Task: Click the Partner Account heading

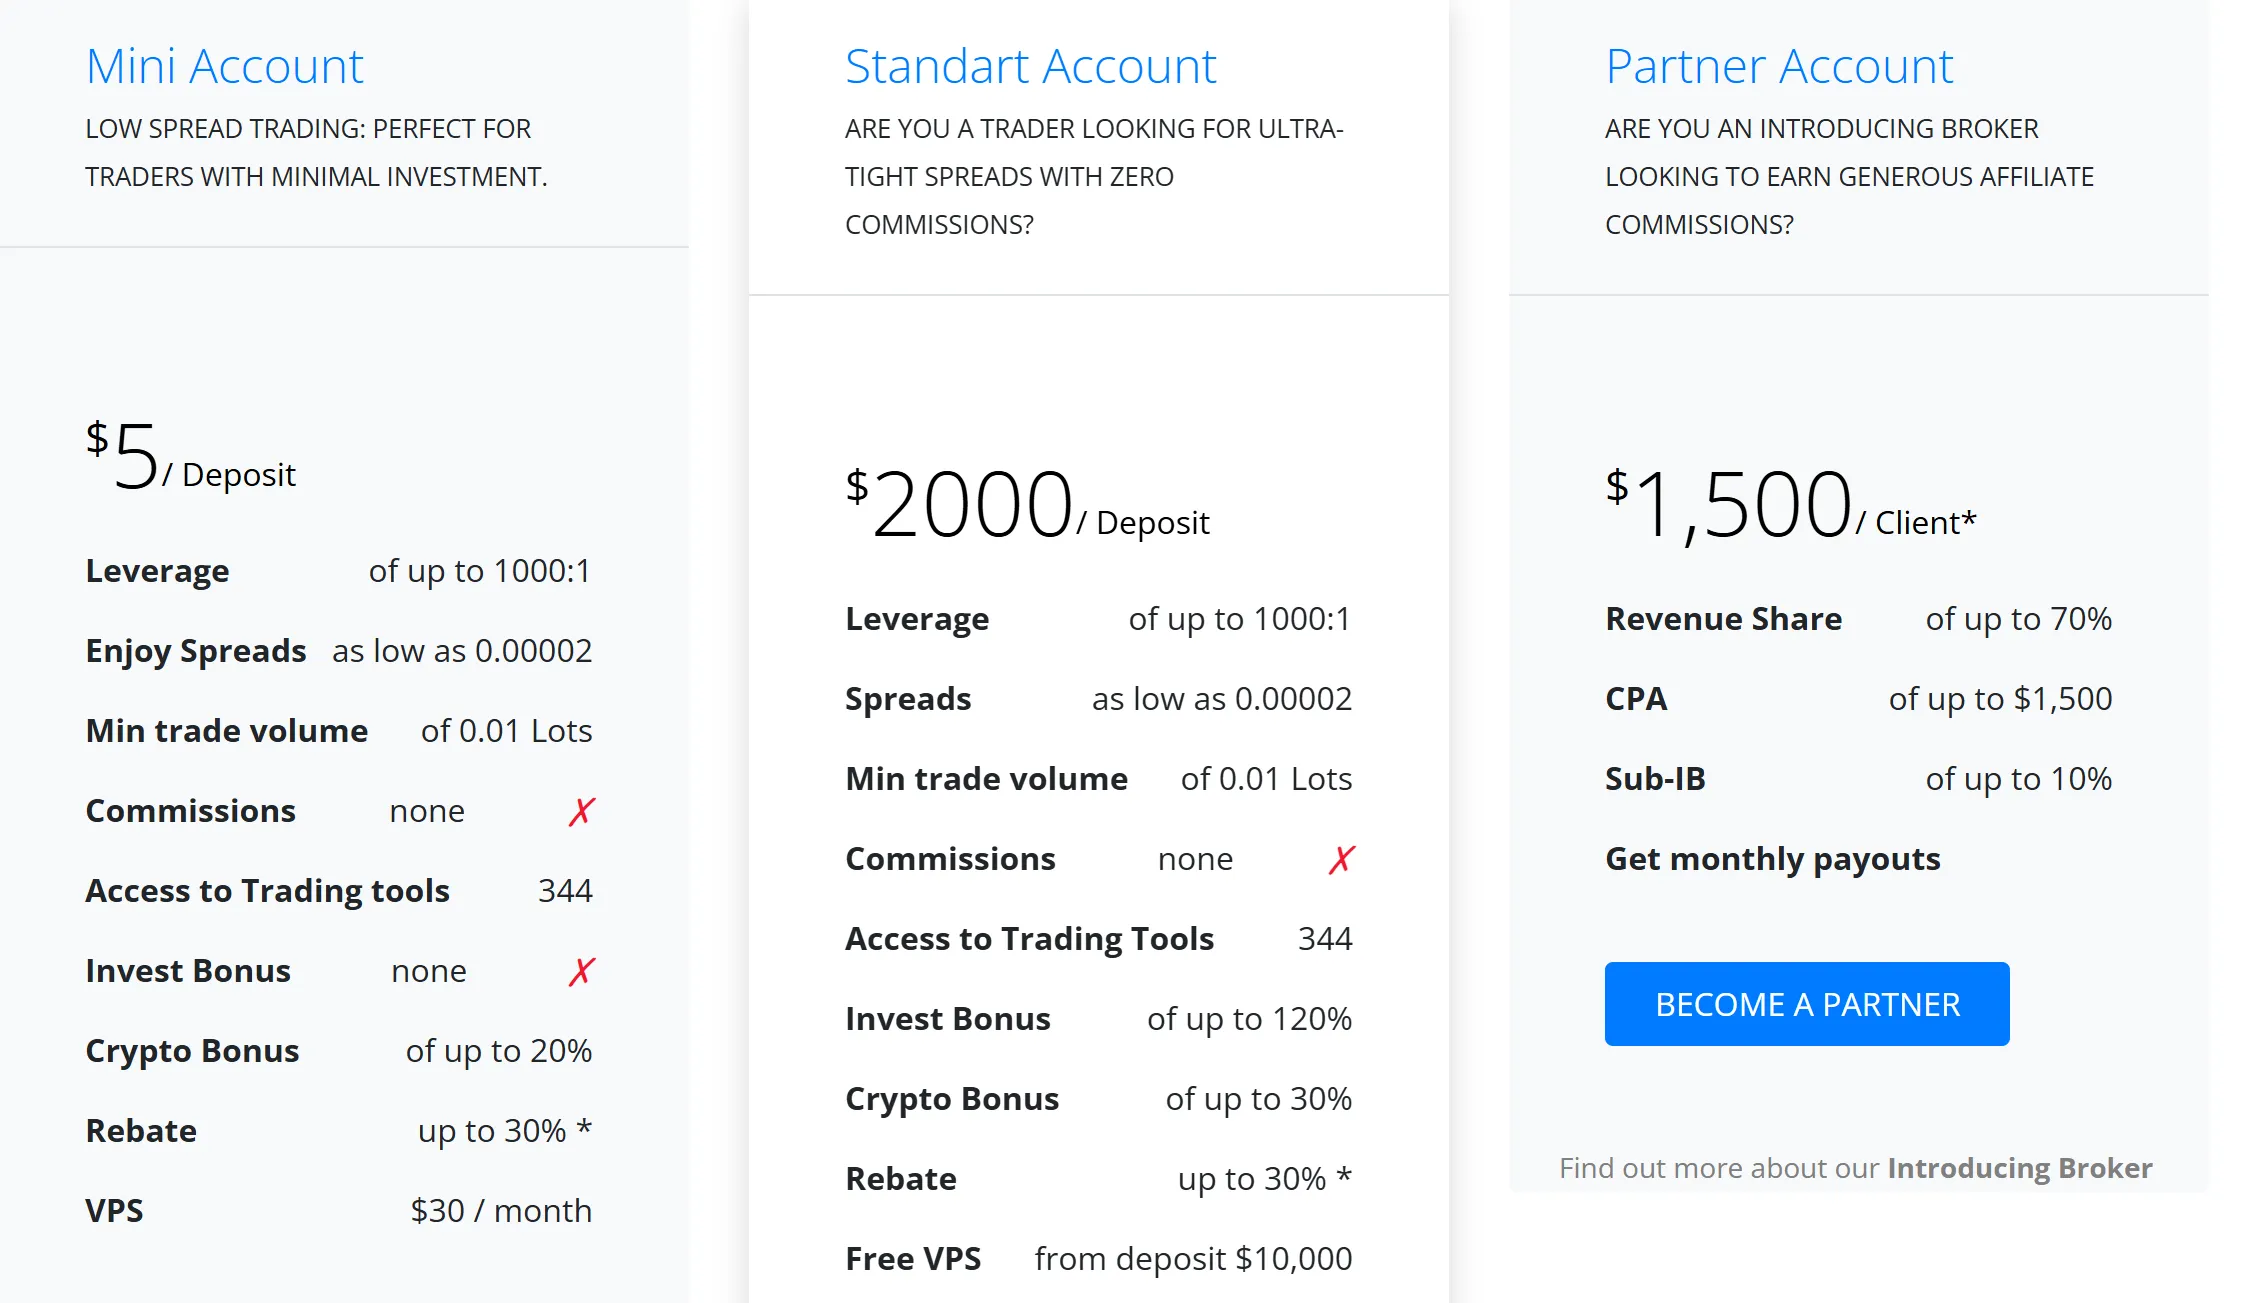Action: (x=1779, y=67)
